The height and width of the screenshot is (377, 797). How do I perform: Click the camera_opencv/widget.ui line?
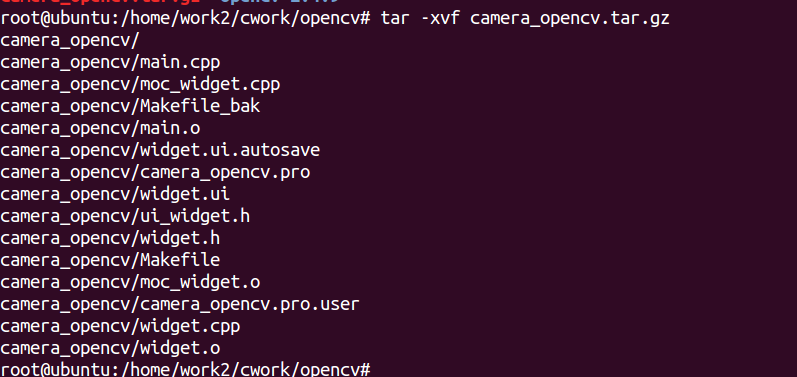[x=115, y=195]
